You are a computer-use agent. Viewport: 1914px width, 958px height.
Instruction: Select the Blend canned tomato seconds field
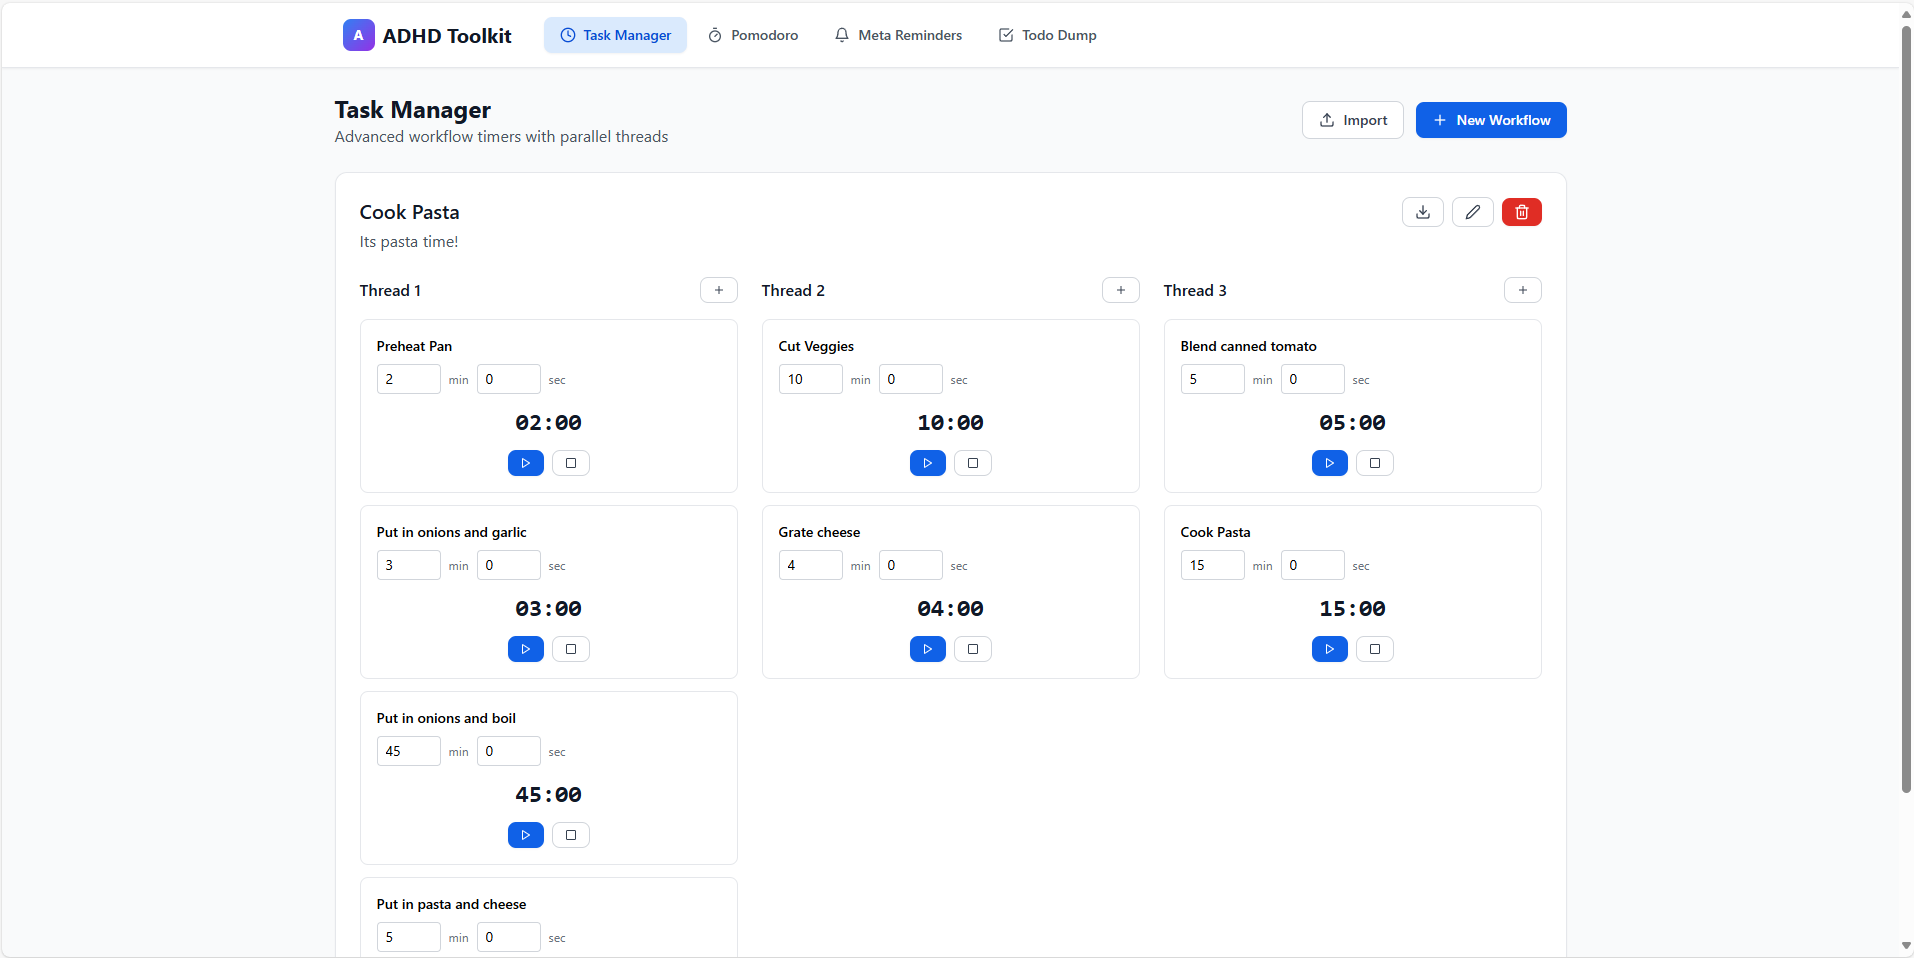pos(1313,379)
